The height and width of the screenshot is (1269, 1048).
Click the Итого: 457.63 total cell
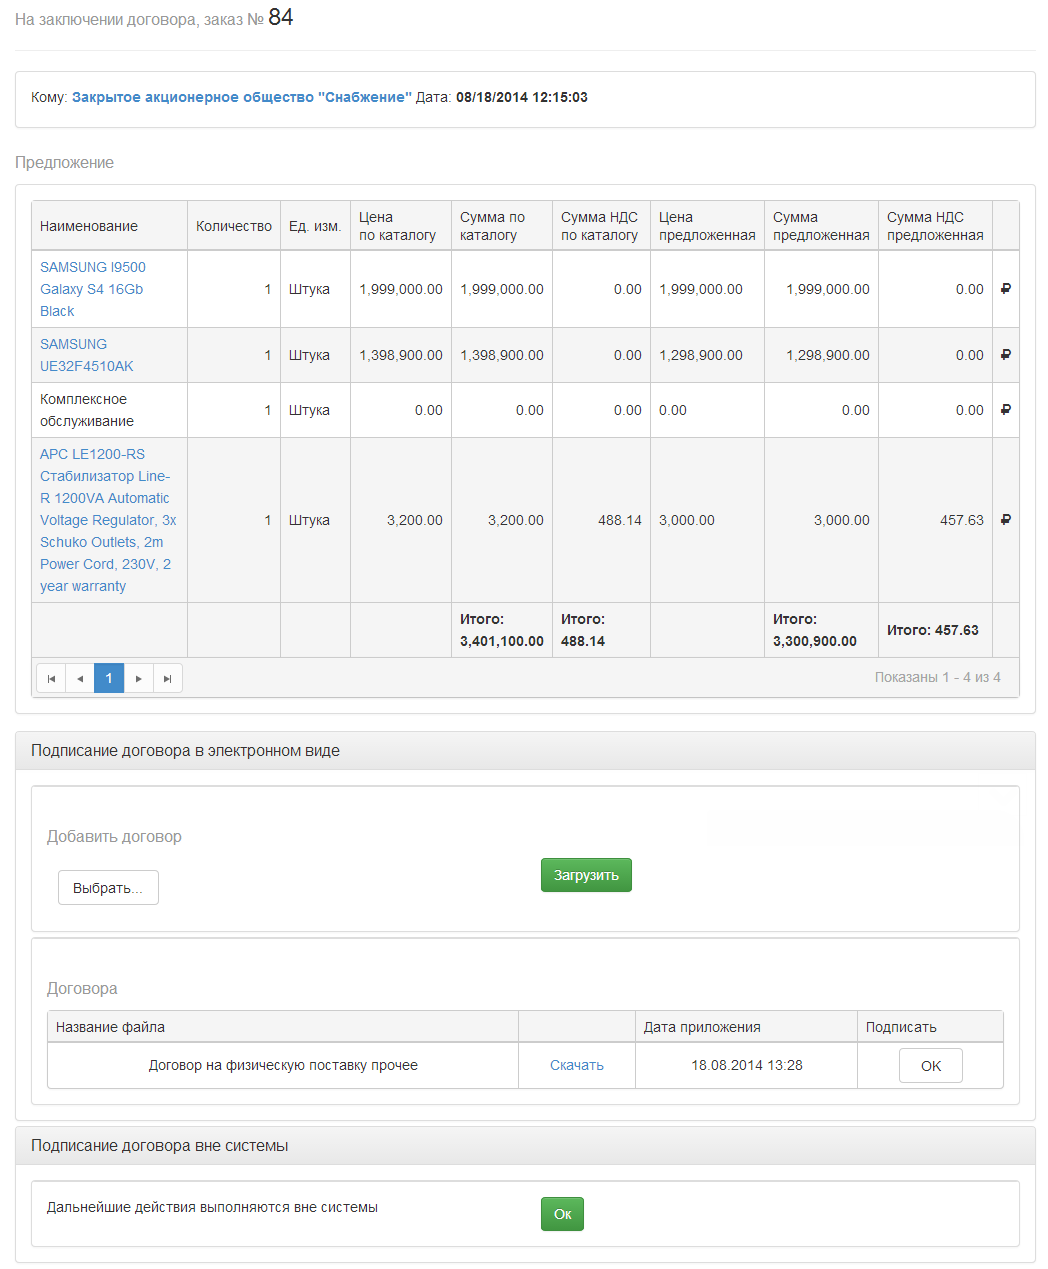[x=935, y=630]
